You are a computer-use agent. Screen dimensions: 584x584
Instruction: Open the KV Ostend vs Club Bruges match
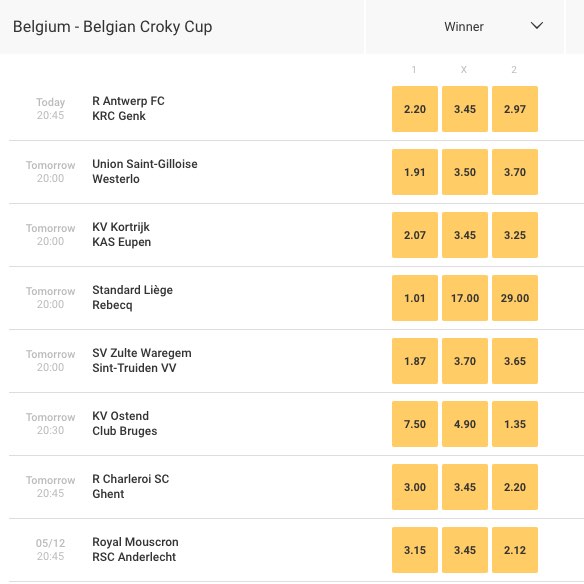(x=124, y=423)
